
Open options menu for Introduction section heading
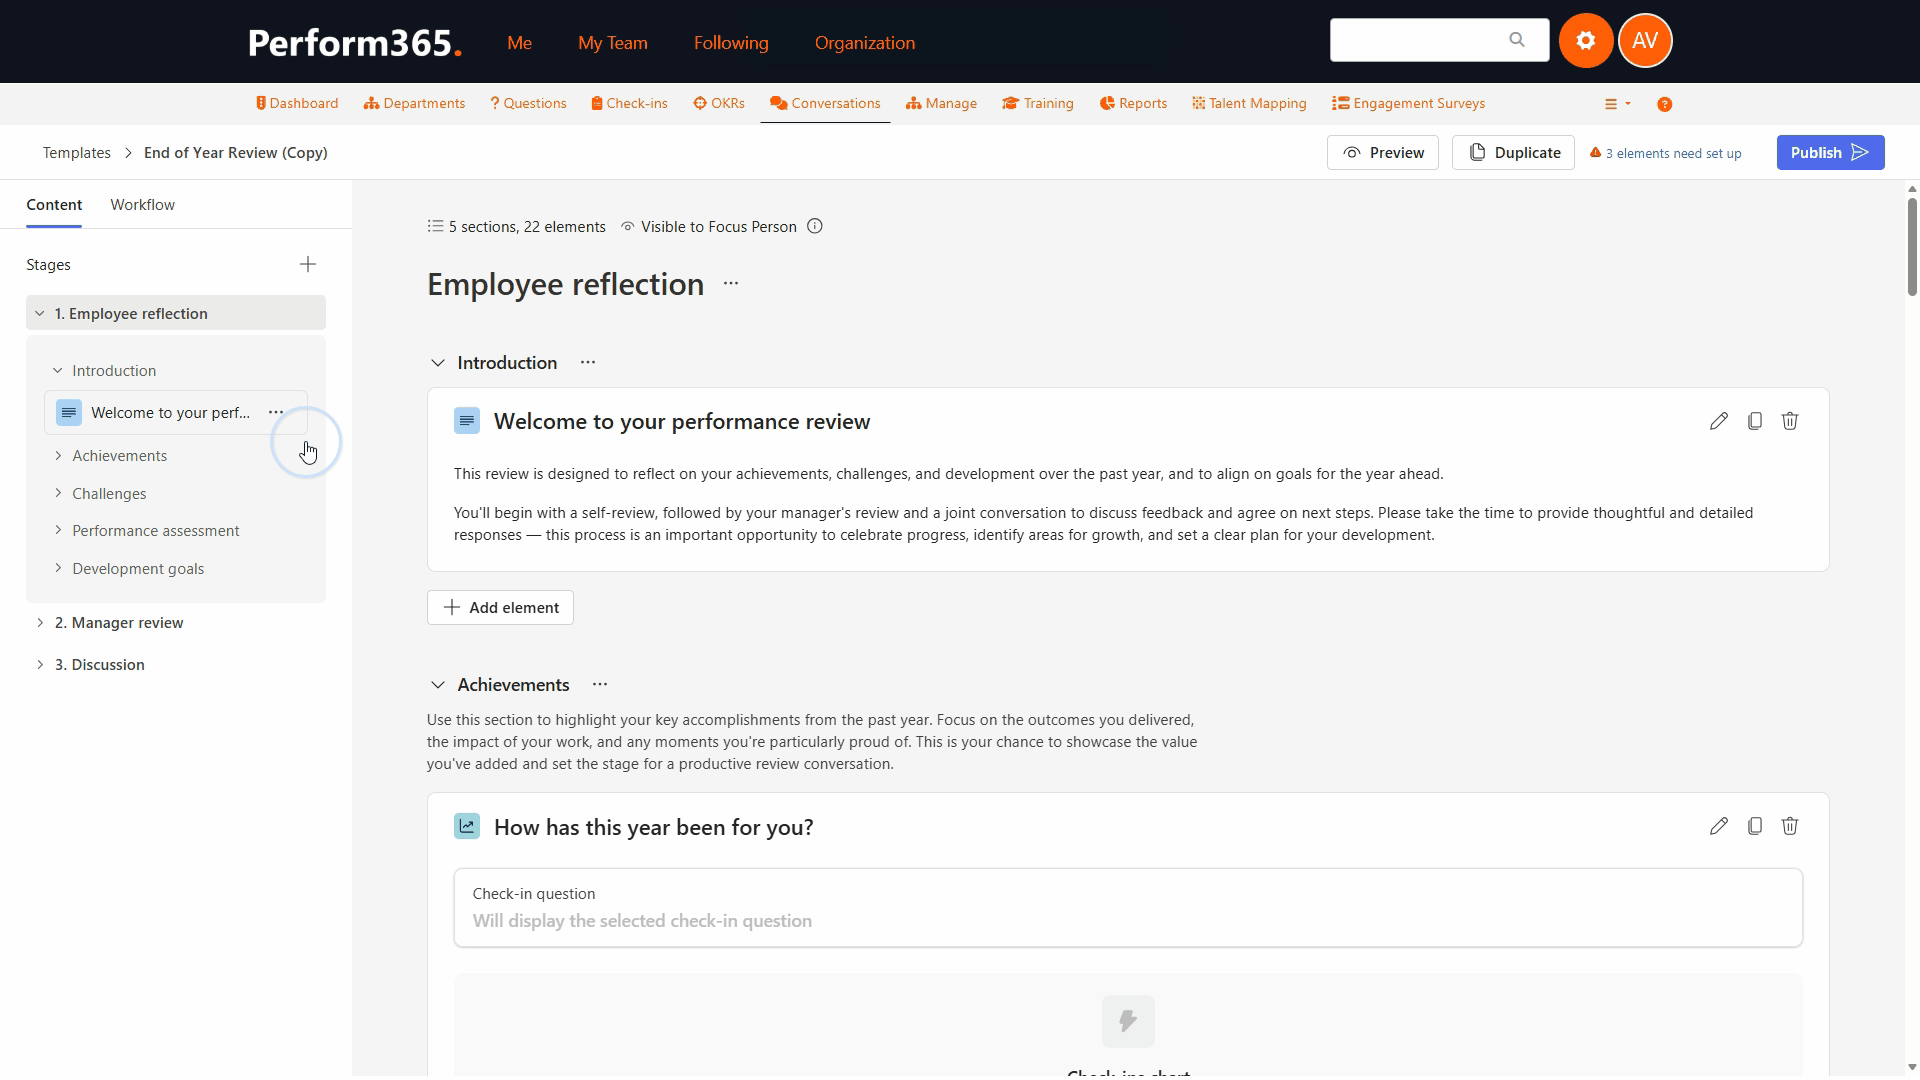(x=588, y=362)
